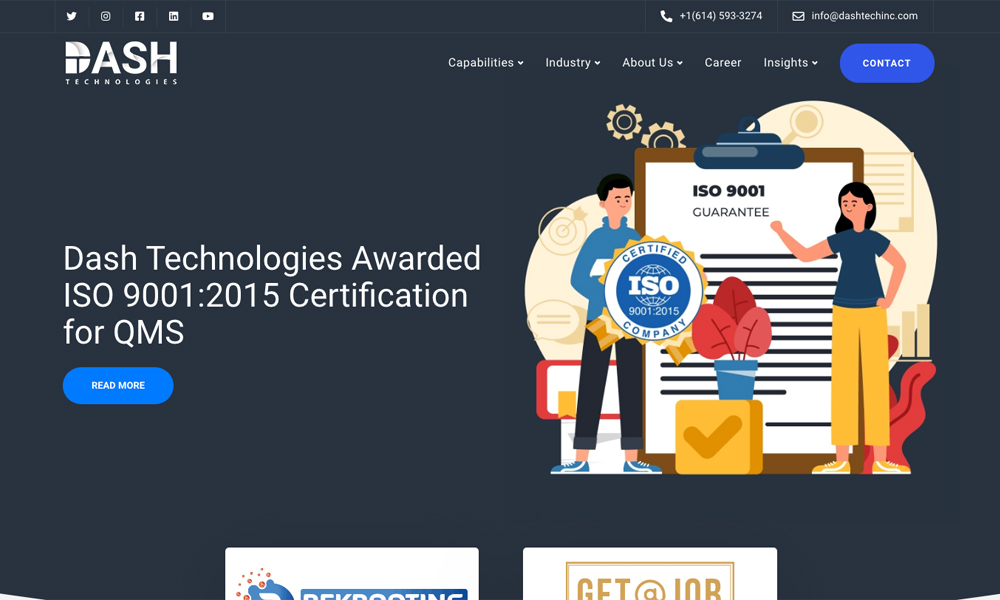Viewport: 1000px width, 600px height.
Task: Open the Insights dropdown menu
Action: [x=790, y=63]
